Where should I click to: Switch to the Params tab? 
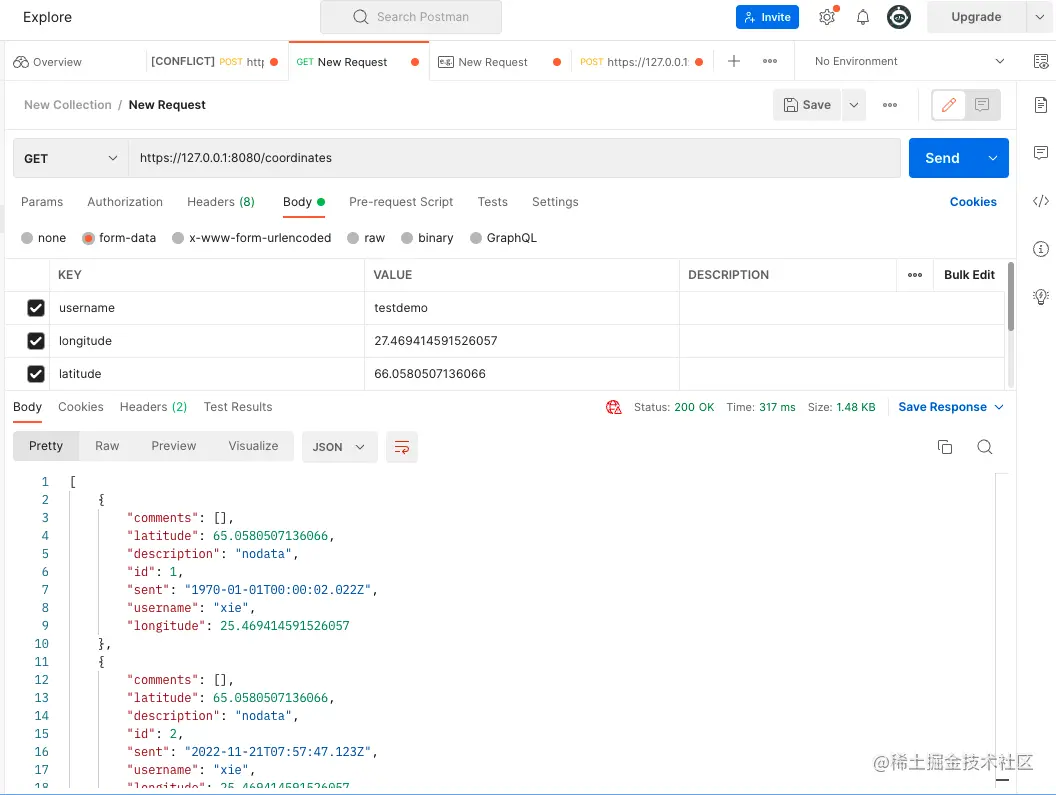click(x=42, y=201)
